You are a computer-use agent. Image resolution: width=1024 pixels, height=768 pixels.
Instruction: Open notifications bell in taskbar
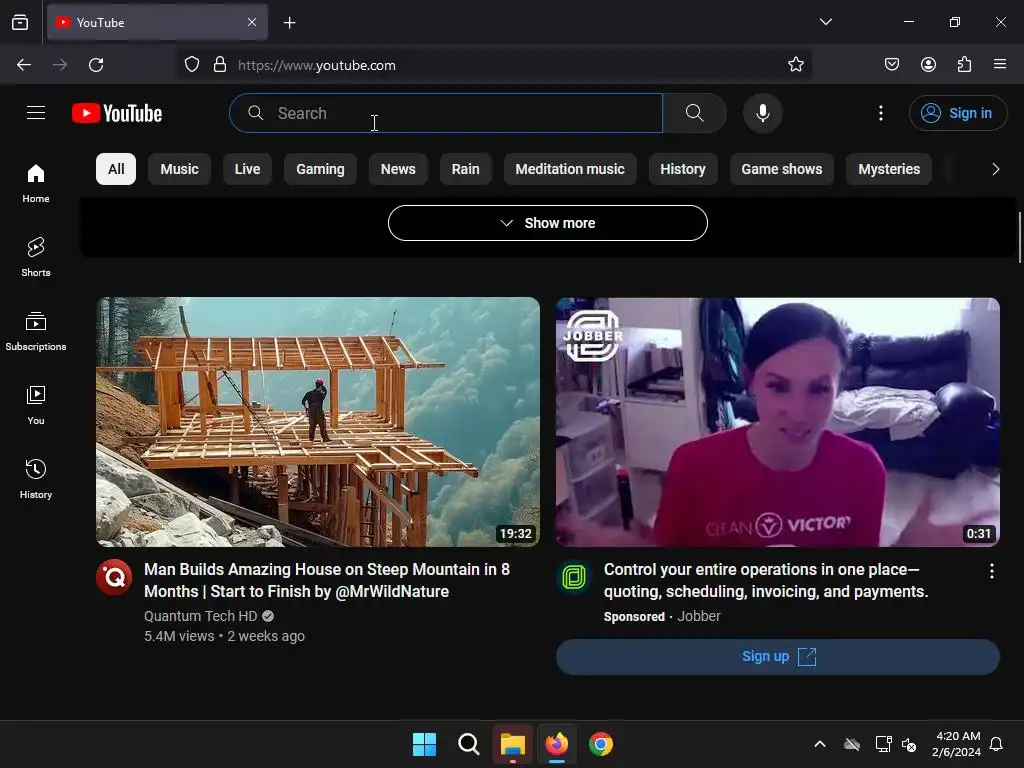coord(997,744)
